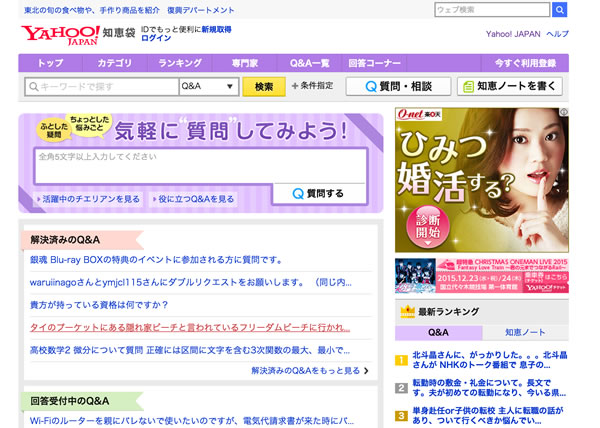
Task: Click the chevron after 解決済みのQ&Aをもっと見る
Action: click(367, 371)
